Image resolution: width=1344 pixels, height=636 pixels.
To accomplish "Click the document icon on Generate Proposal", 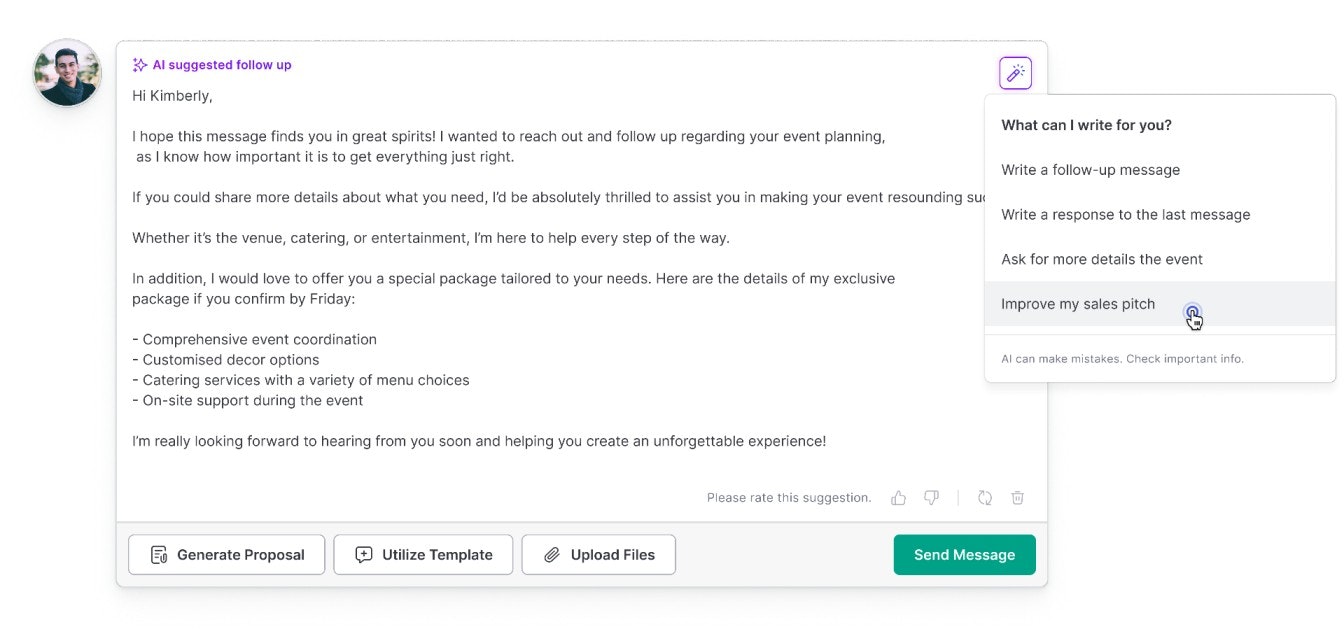I will pos(157,554).
